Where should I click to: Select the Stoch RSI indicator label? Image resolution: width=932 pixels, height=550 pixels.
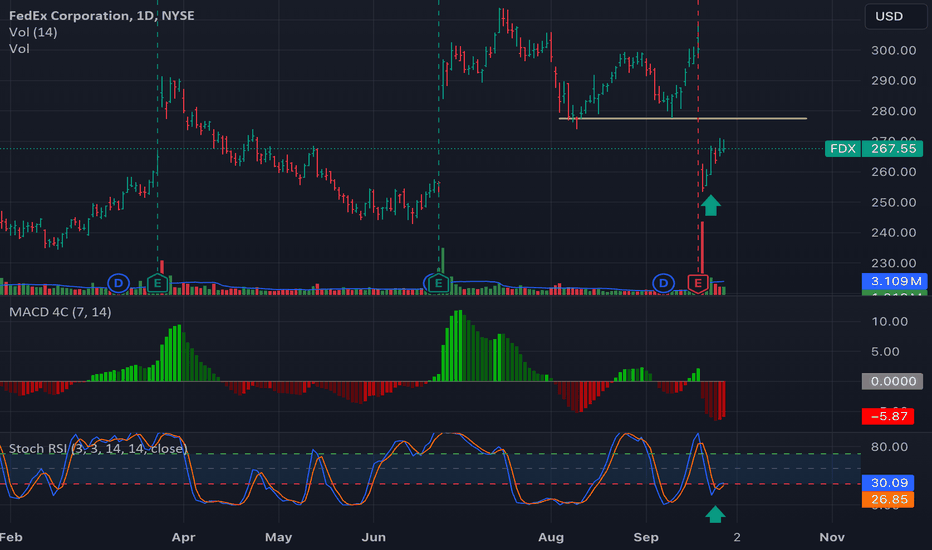point(98,448)
